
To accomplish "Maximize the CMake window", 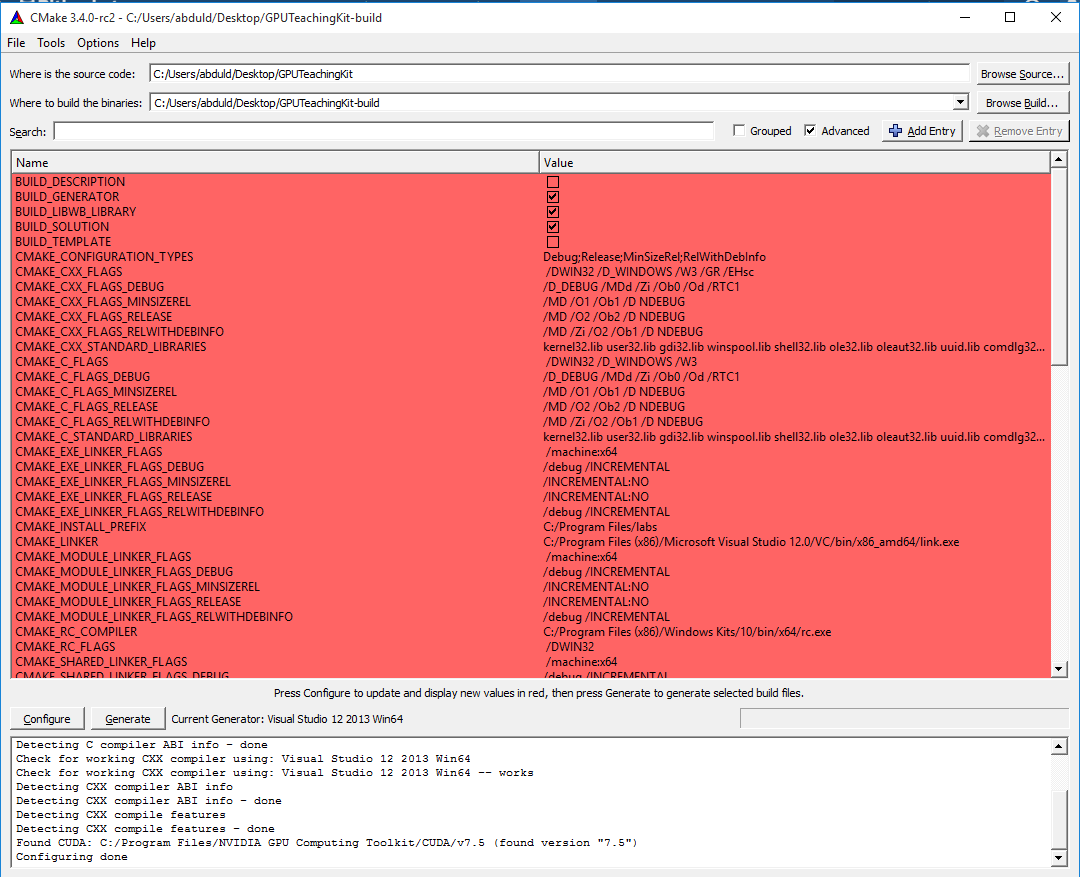I will coord(1010,17).
